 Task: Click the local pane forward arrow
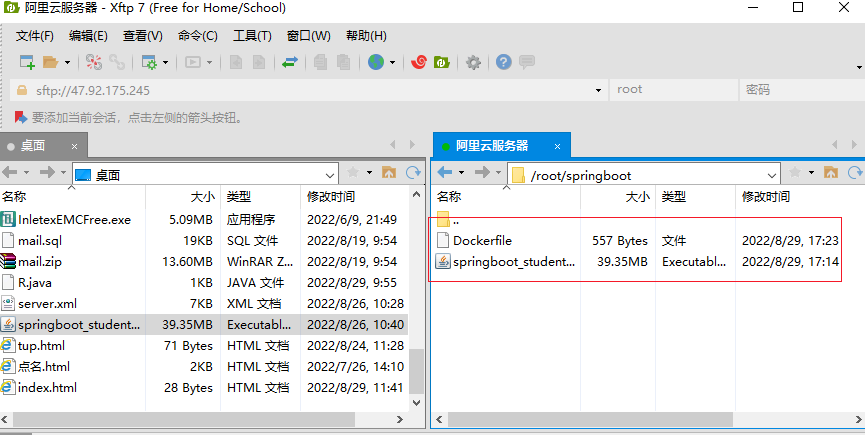point(47,173)
